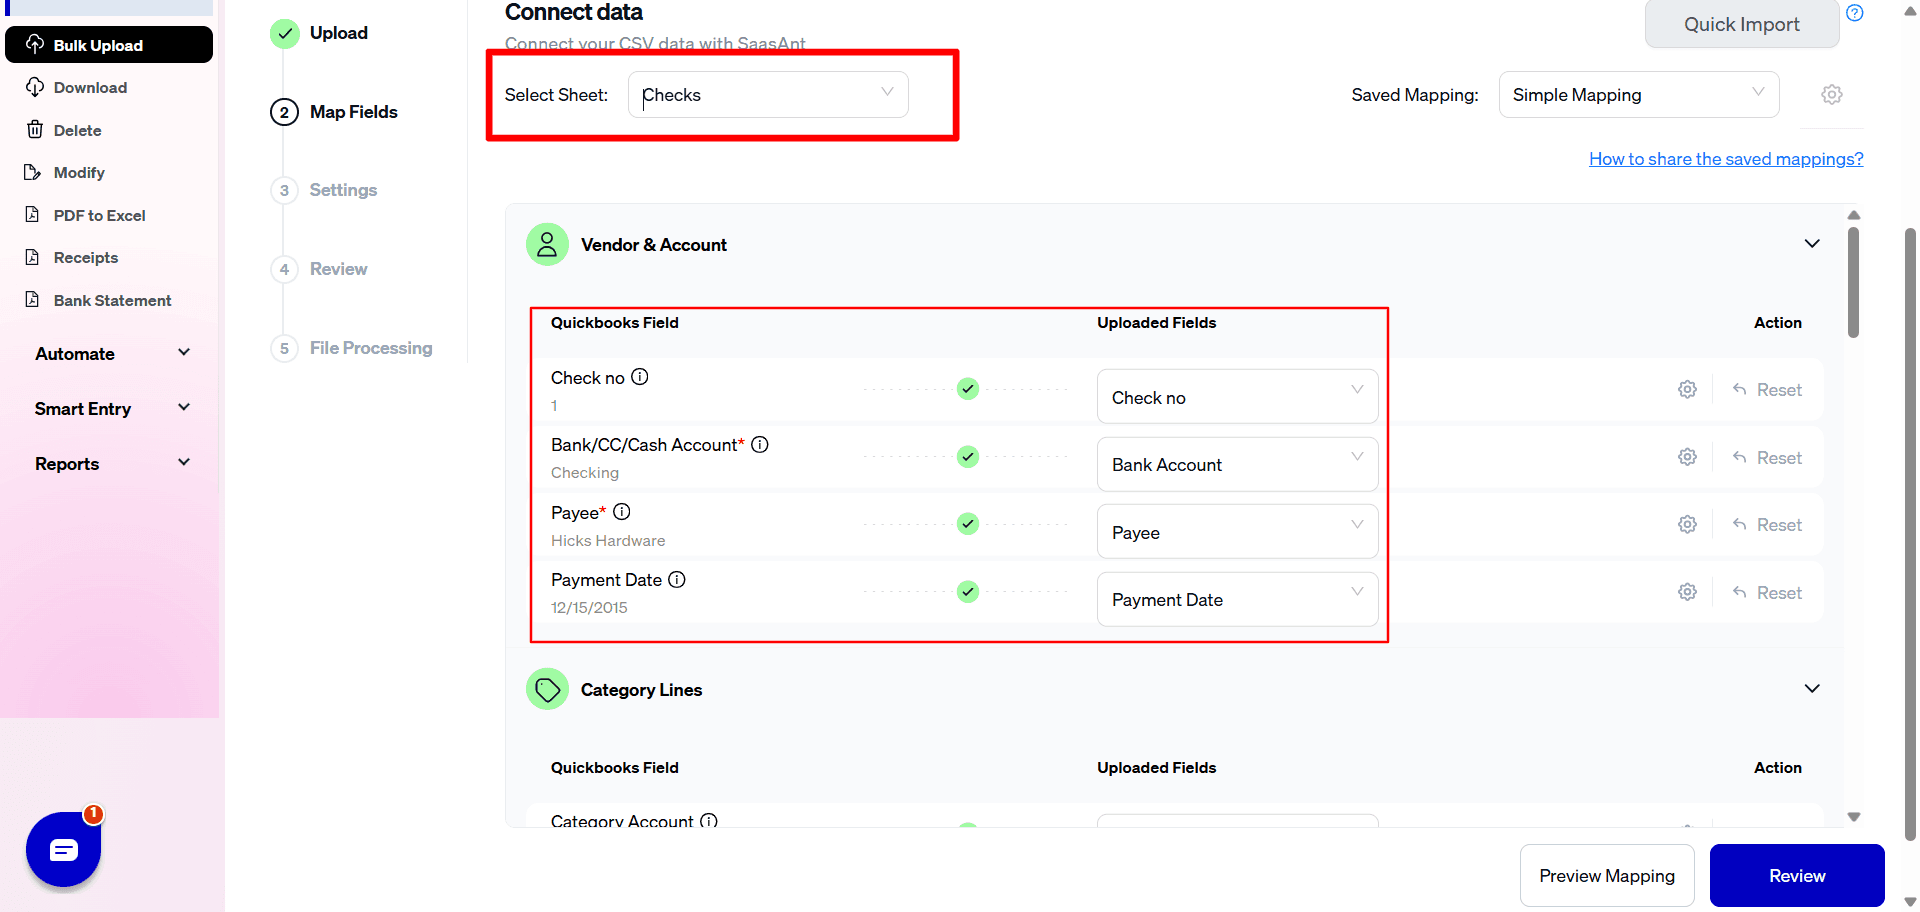
Task: Click the green mapped check for Payee
Action: coord(968,524)
